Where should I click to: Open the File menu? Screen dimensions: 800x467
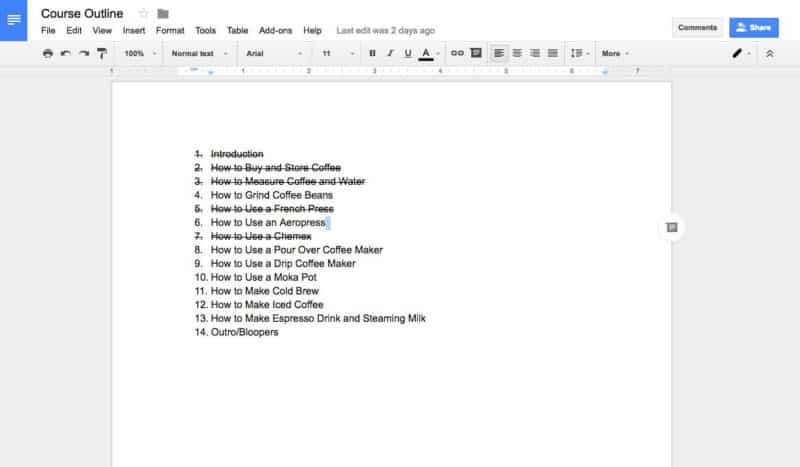(48, 31)
